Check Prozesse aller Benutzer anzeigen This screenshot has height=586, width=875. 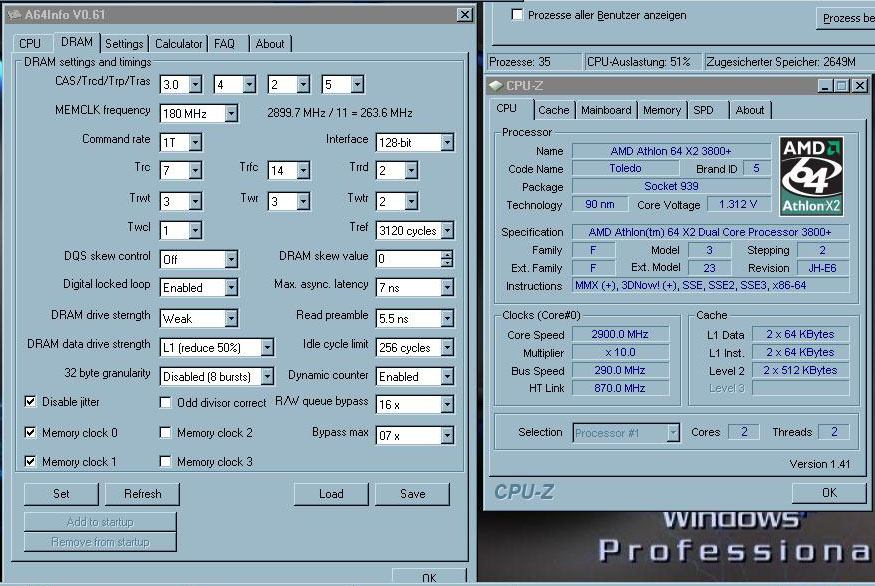tap(517, 15)
